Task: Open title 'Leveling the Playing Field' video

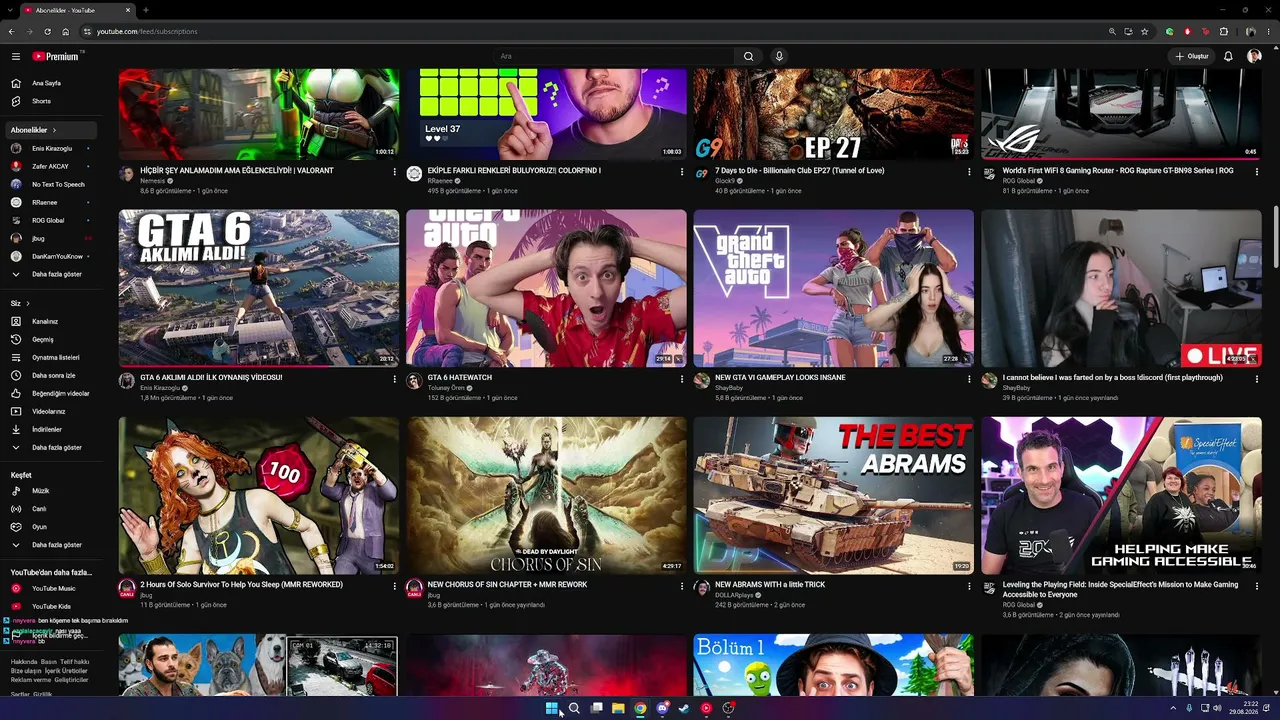Action: tap(1120, 589)
